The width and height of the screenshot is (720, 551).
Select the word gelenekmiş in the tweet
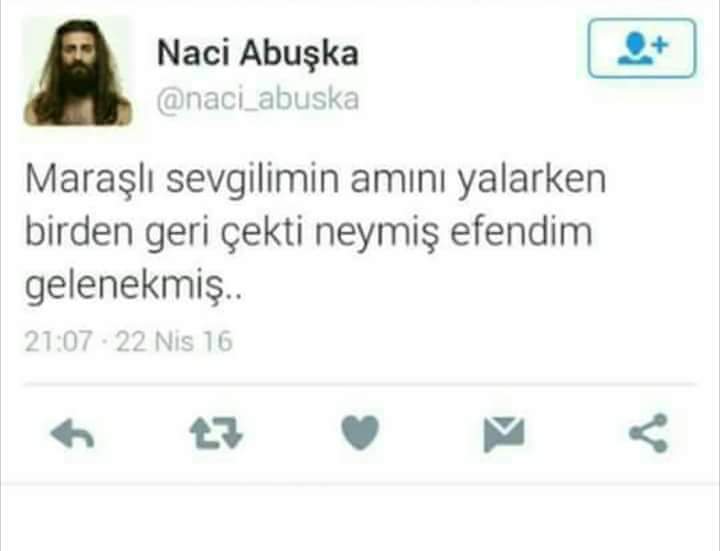(124, 287)
